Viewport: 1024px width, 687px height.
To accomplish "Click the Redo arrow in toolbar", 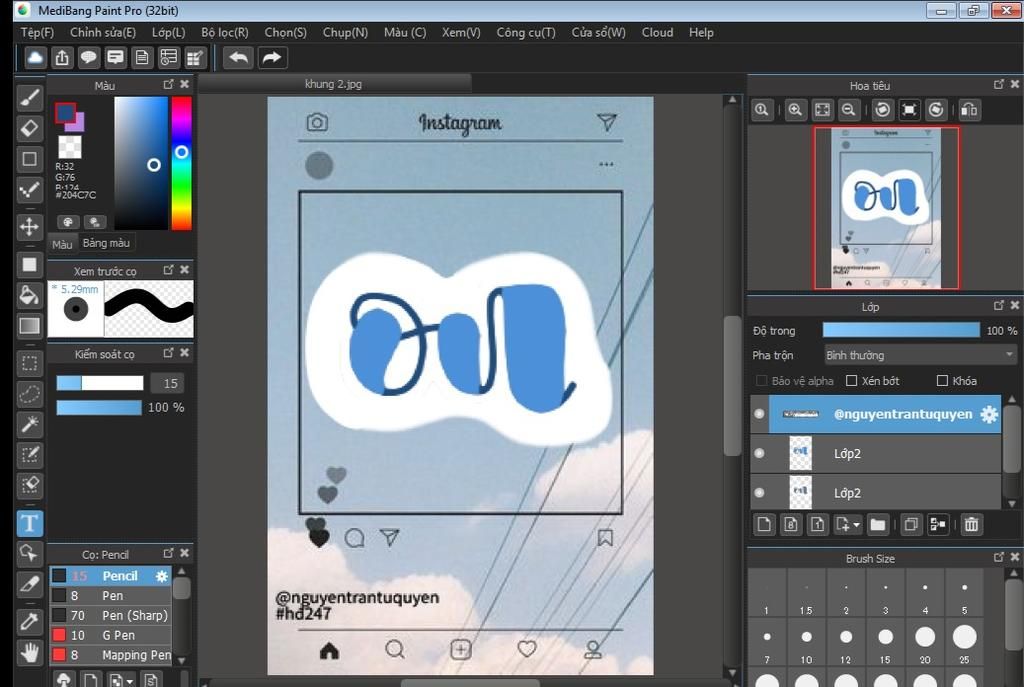I will (x=271, y=57).
